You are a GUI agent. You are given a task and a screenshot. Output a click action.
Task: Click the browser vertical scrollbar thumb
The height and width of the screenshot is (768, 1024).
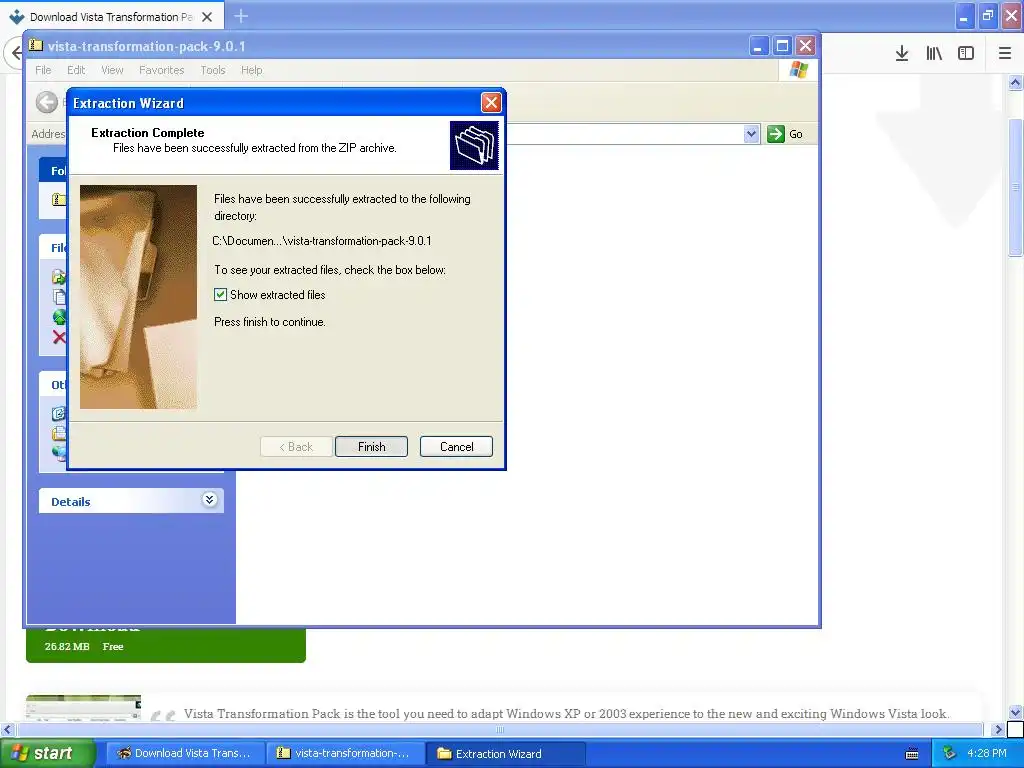tap(1016, 188)
